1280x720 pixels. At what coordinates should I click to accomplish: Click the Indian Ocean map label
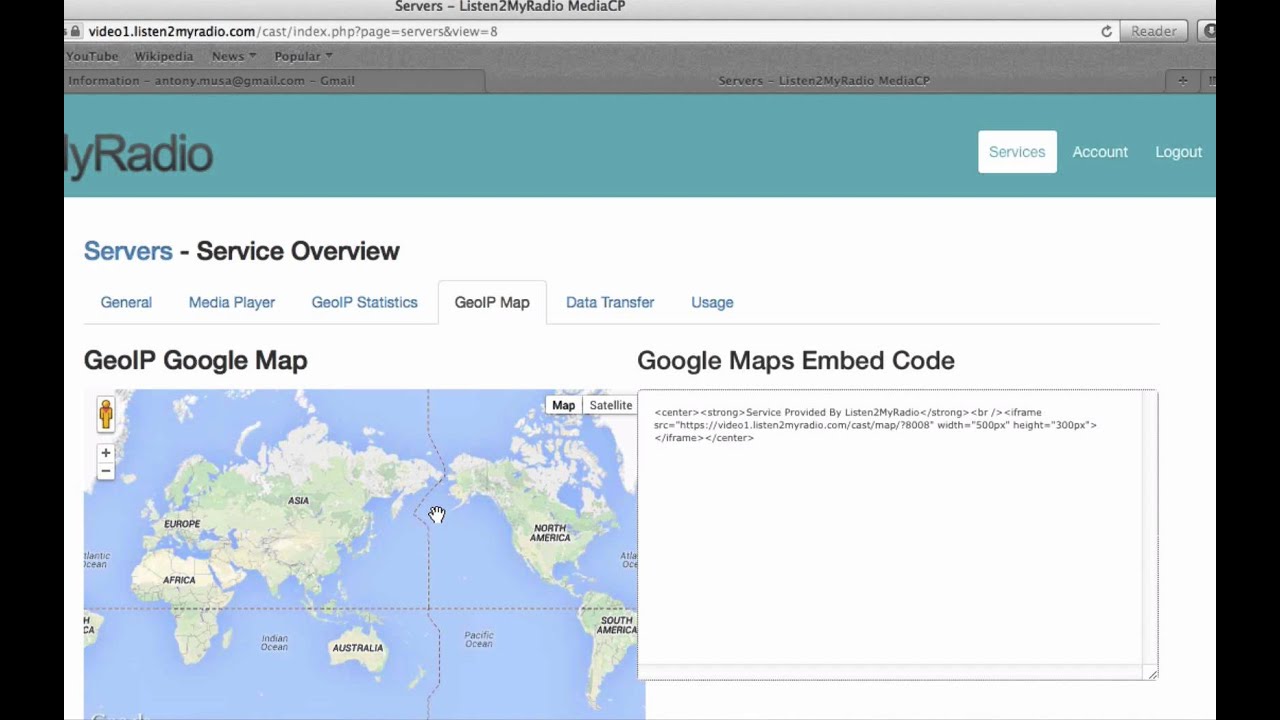pyautogui.click(x=274, y=642)
